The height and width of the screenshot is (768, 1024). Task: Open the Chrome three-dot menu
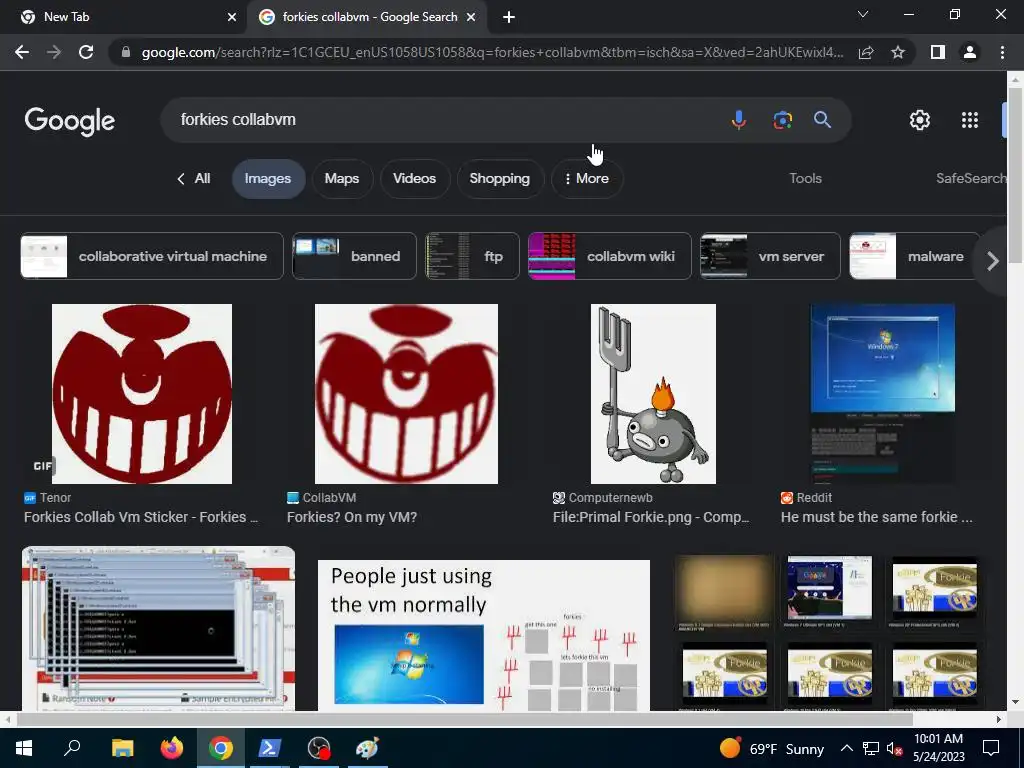[1002, 52]
